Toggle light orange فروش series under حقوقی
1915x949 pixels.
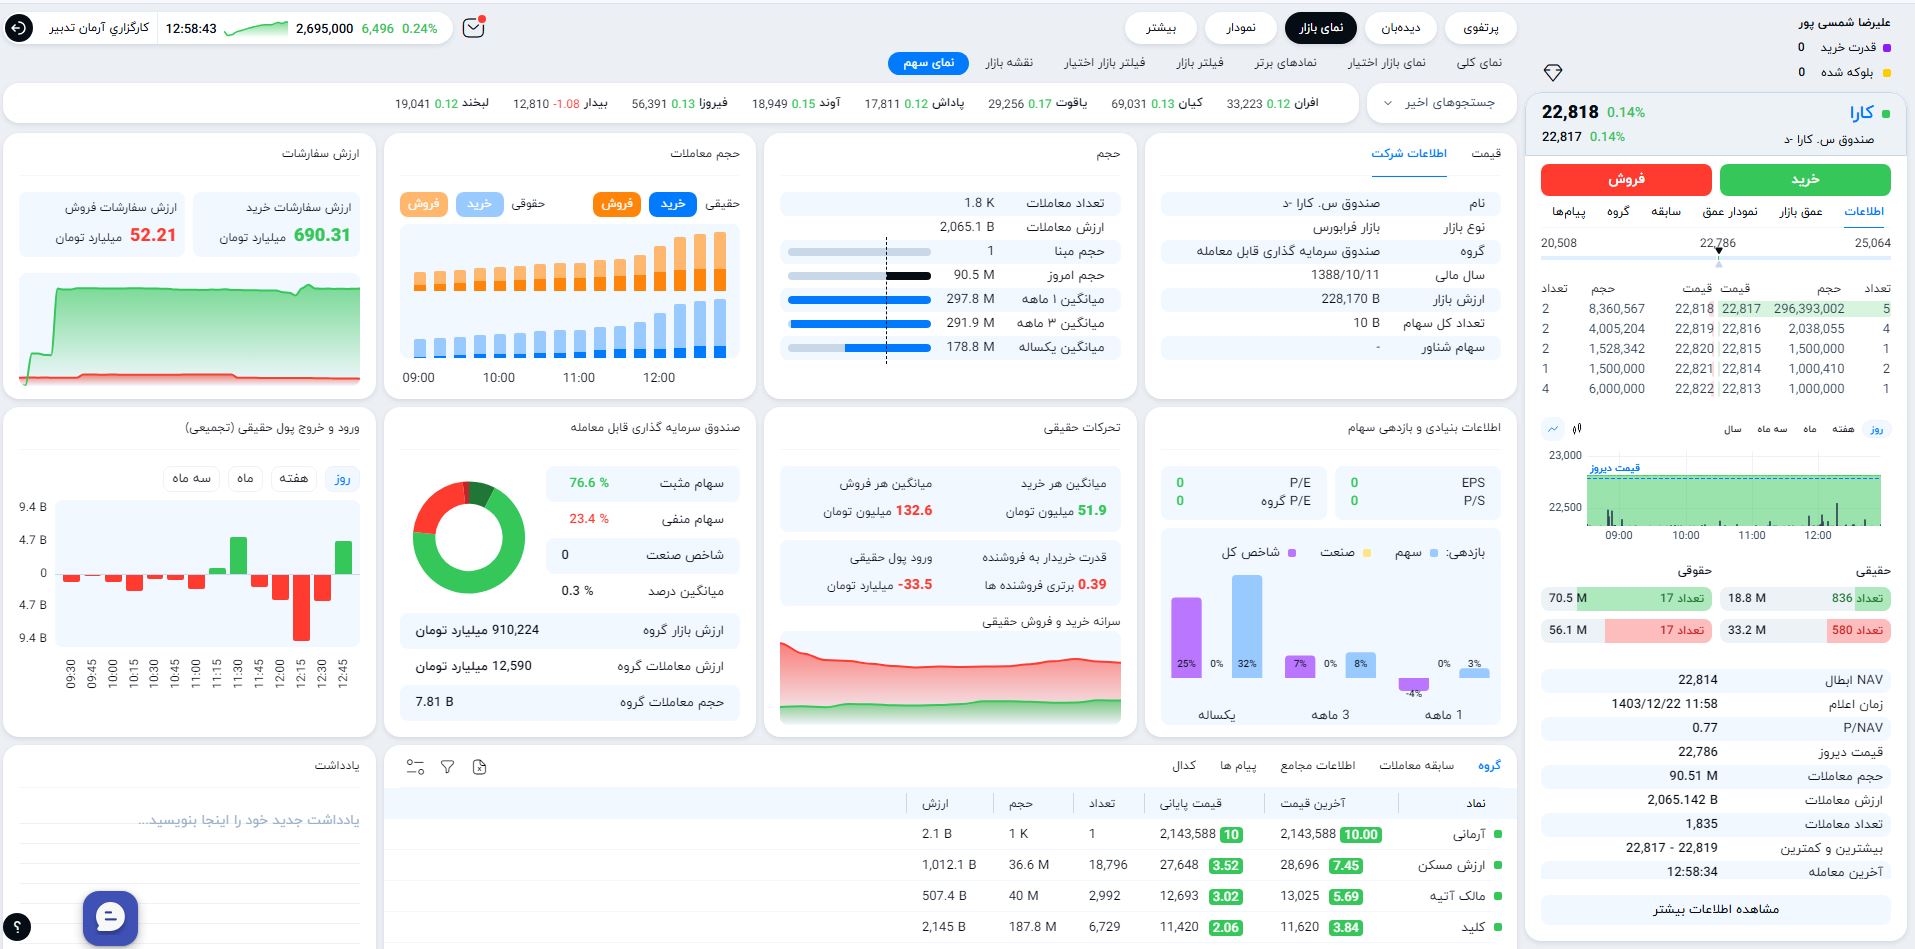click(x=424, y=204)
